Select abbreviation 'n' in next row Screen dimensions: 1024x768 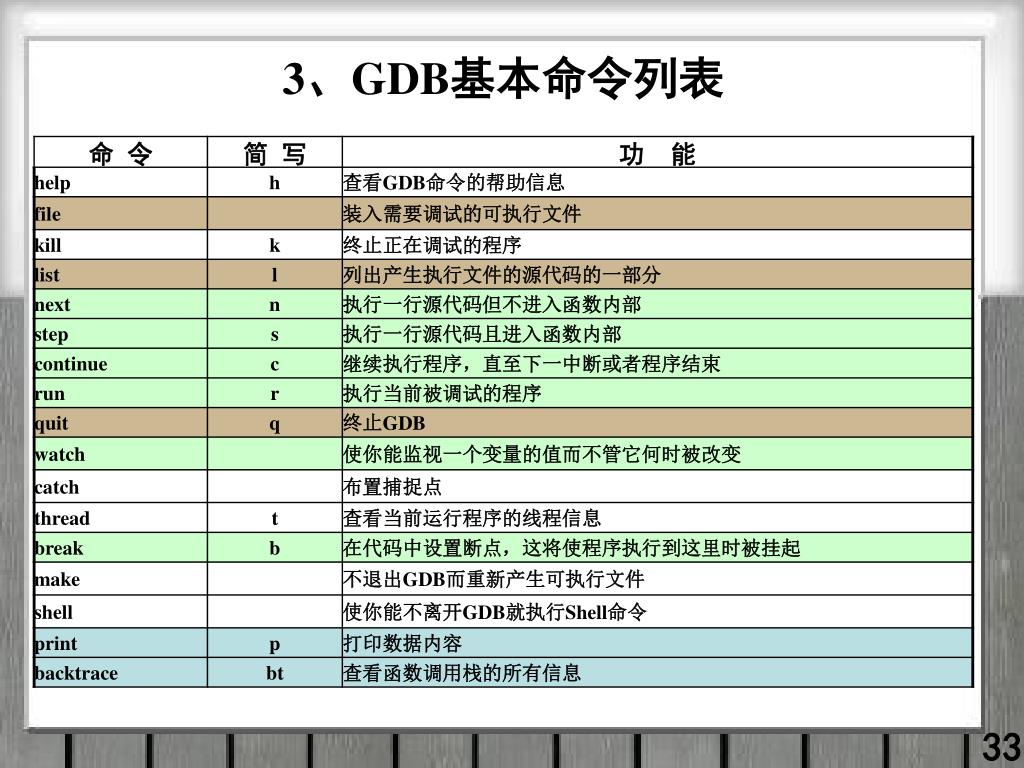tap(274, 306)
